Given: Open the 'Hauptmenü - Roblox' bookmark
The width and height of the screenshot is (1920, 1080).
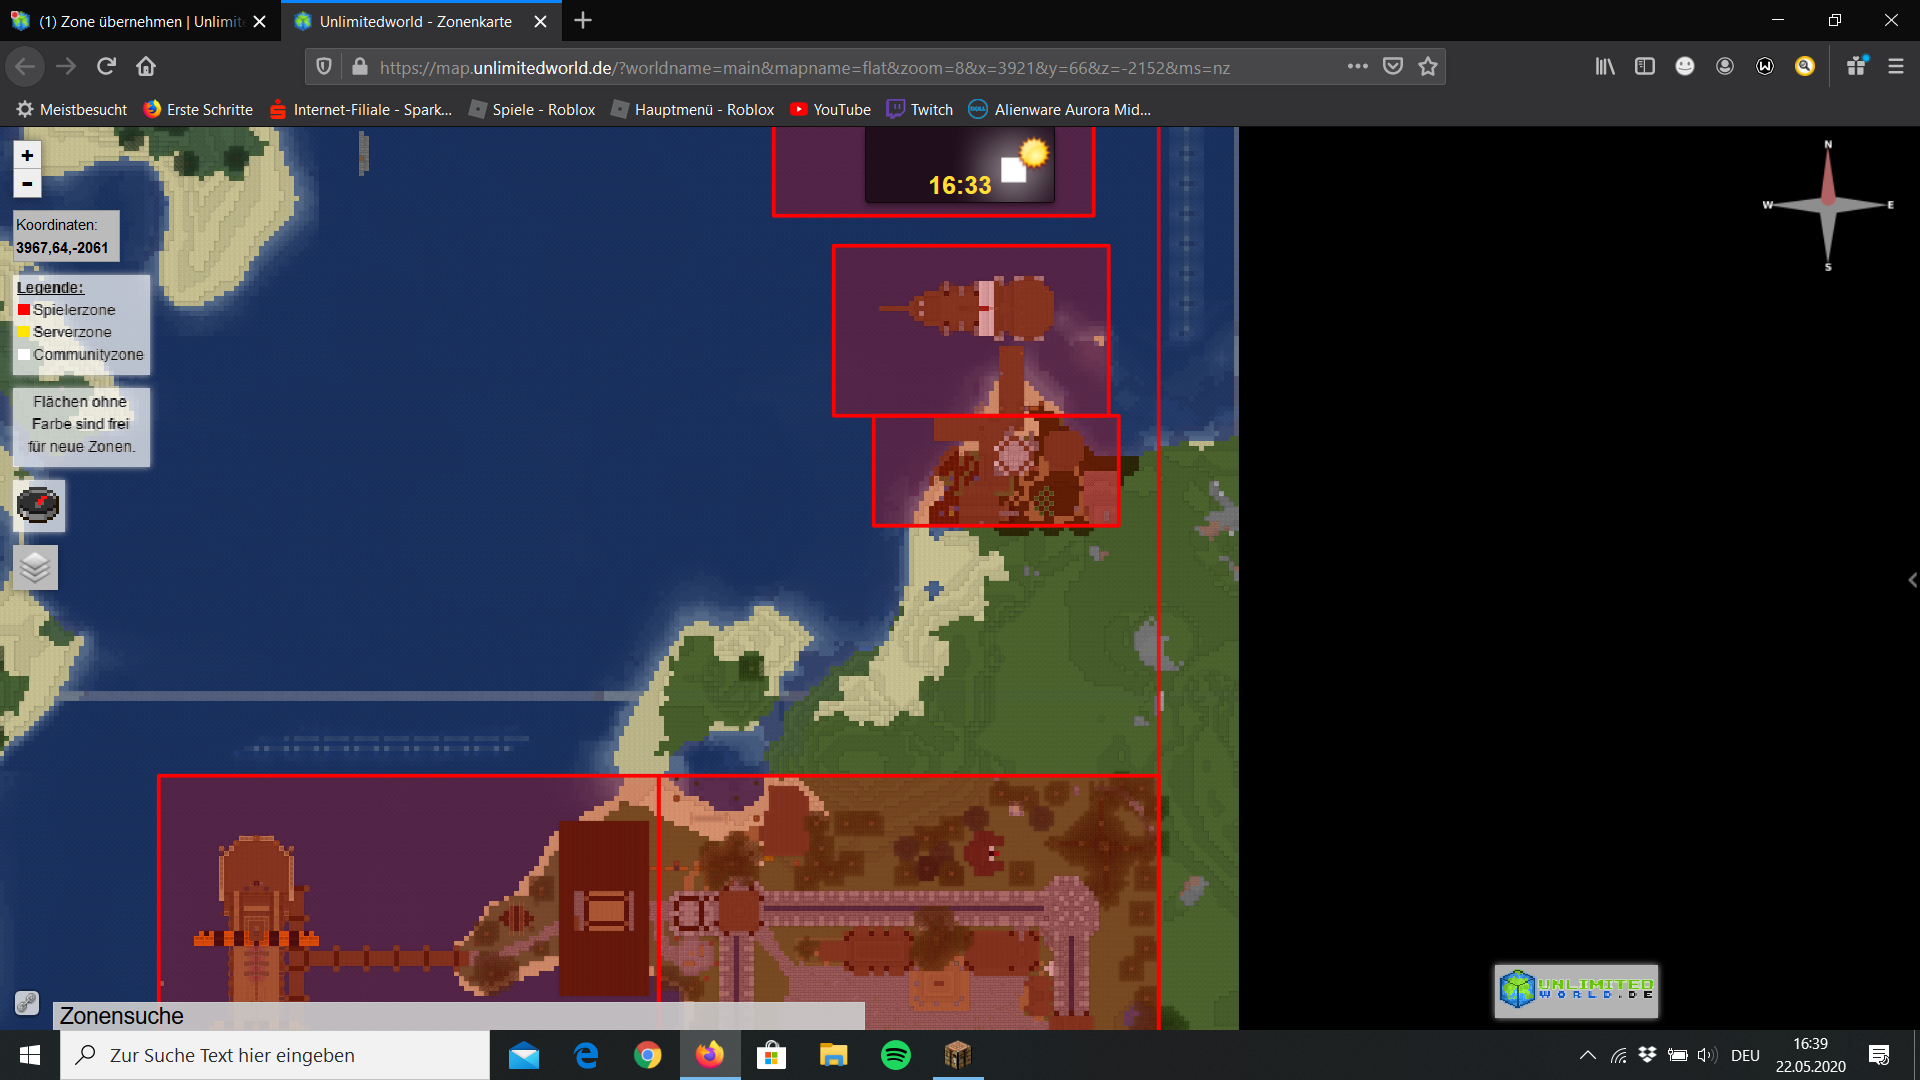Looking at the screenshot, I should pyautogui.click(x=692, y=109).
